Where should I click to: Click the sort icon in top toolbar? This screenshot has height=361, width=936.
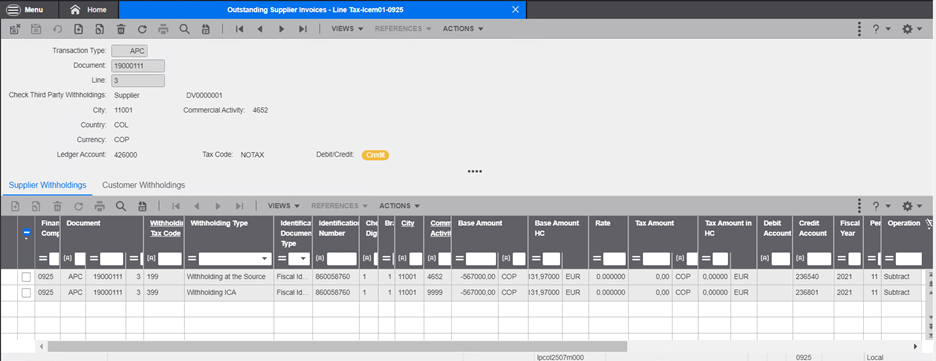pos(206,29)
